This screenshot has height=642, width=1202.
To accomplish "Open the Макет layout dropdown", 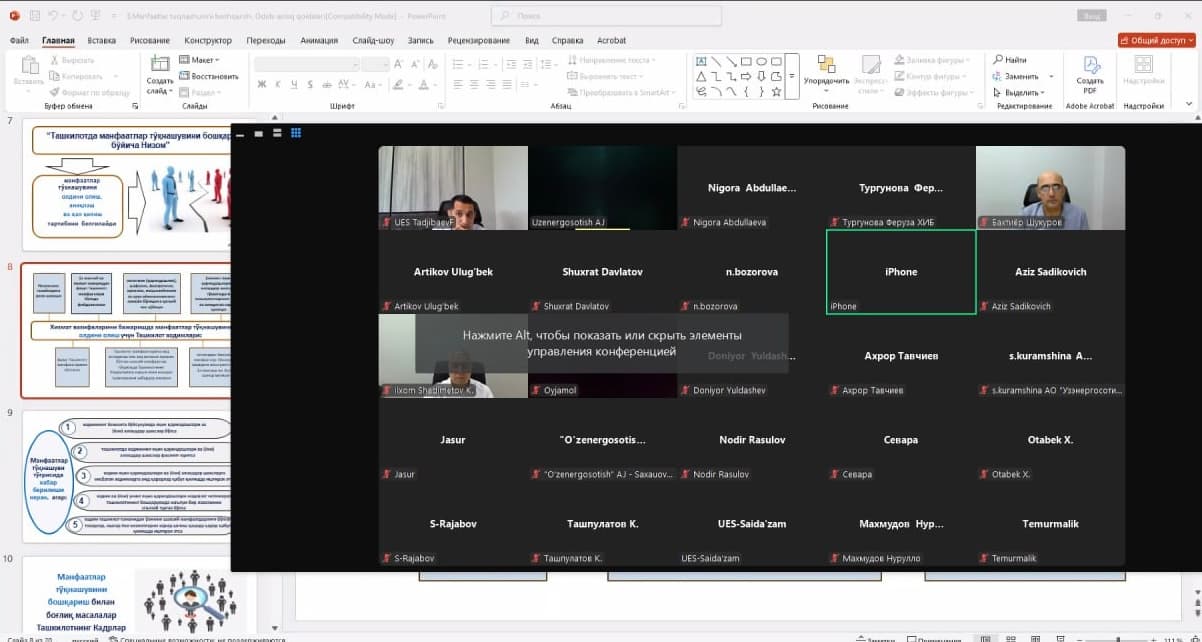I will (201, 60).
